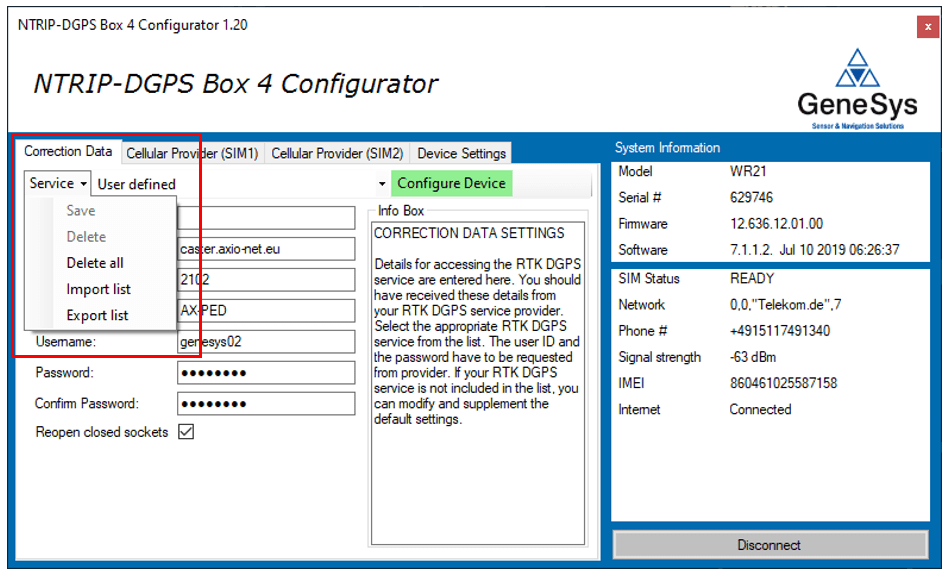The image size is (949, 575).
Task: Click the mountpoint field showing AX-PED
Action: [x=266, y=310]
